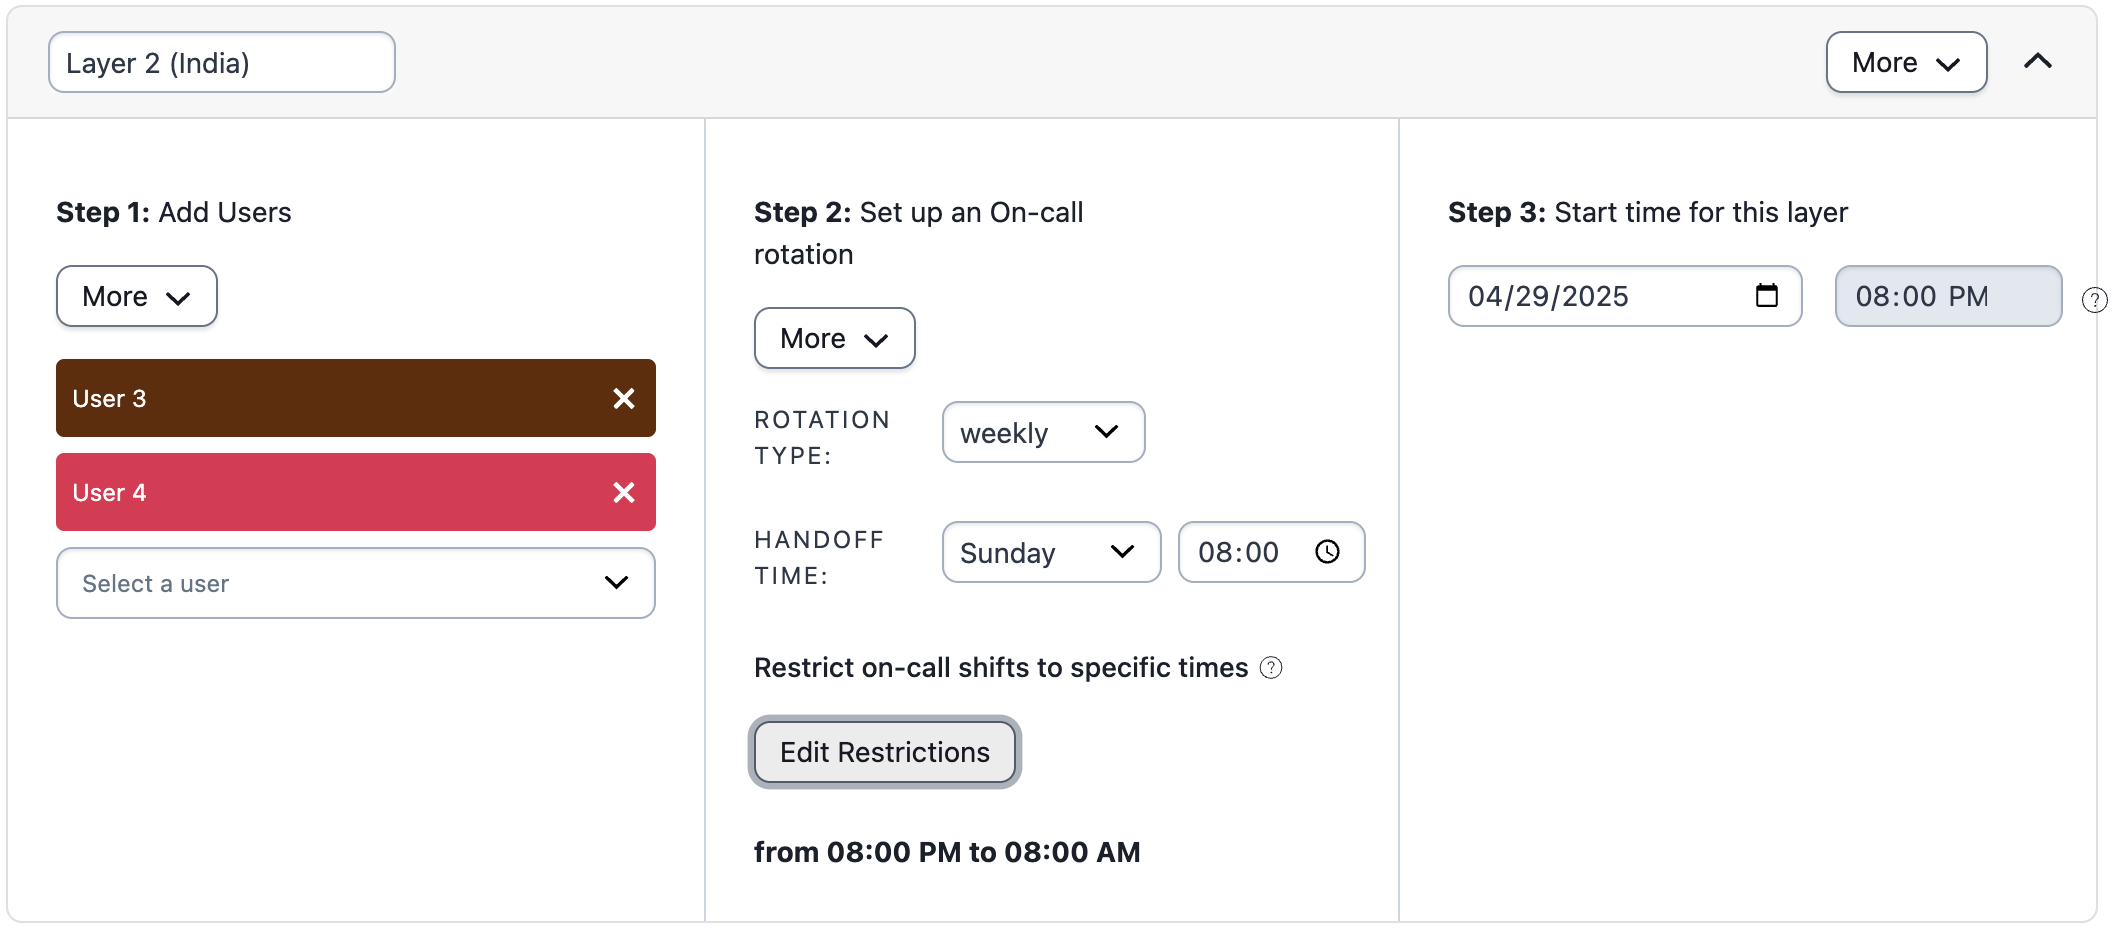Expand the weekly rotation type dropdown

[x=1044, y=432]
